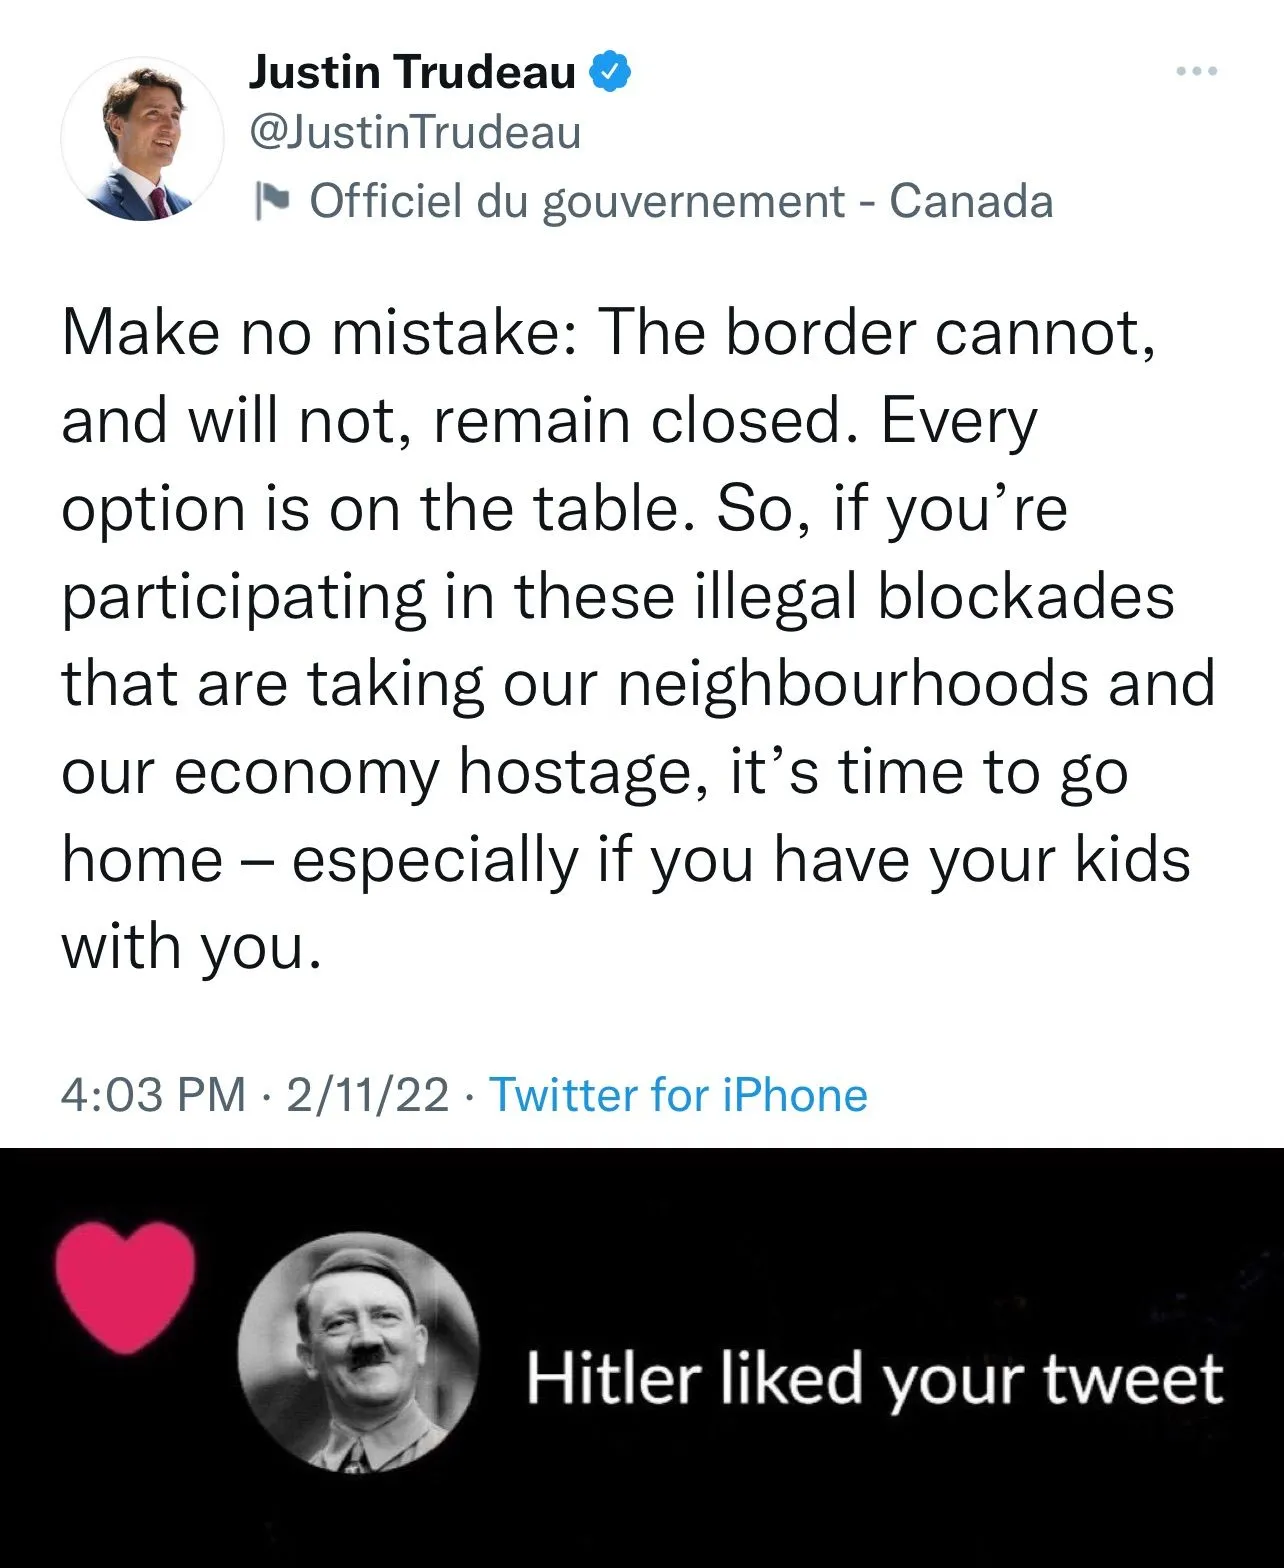Open the tweet author's profile photo
The image size is (1284, 1568).
142,139
